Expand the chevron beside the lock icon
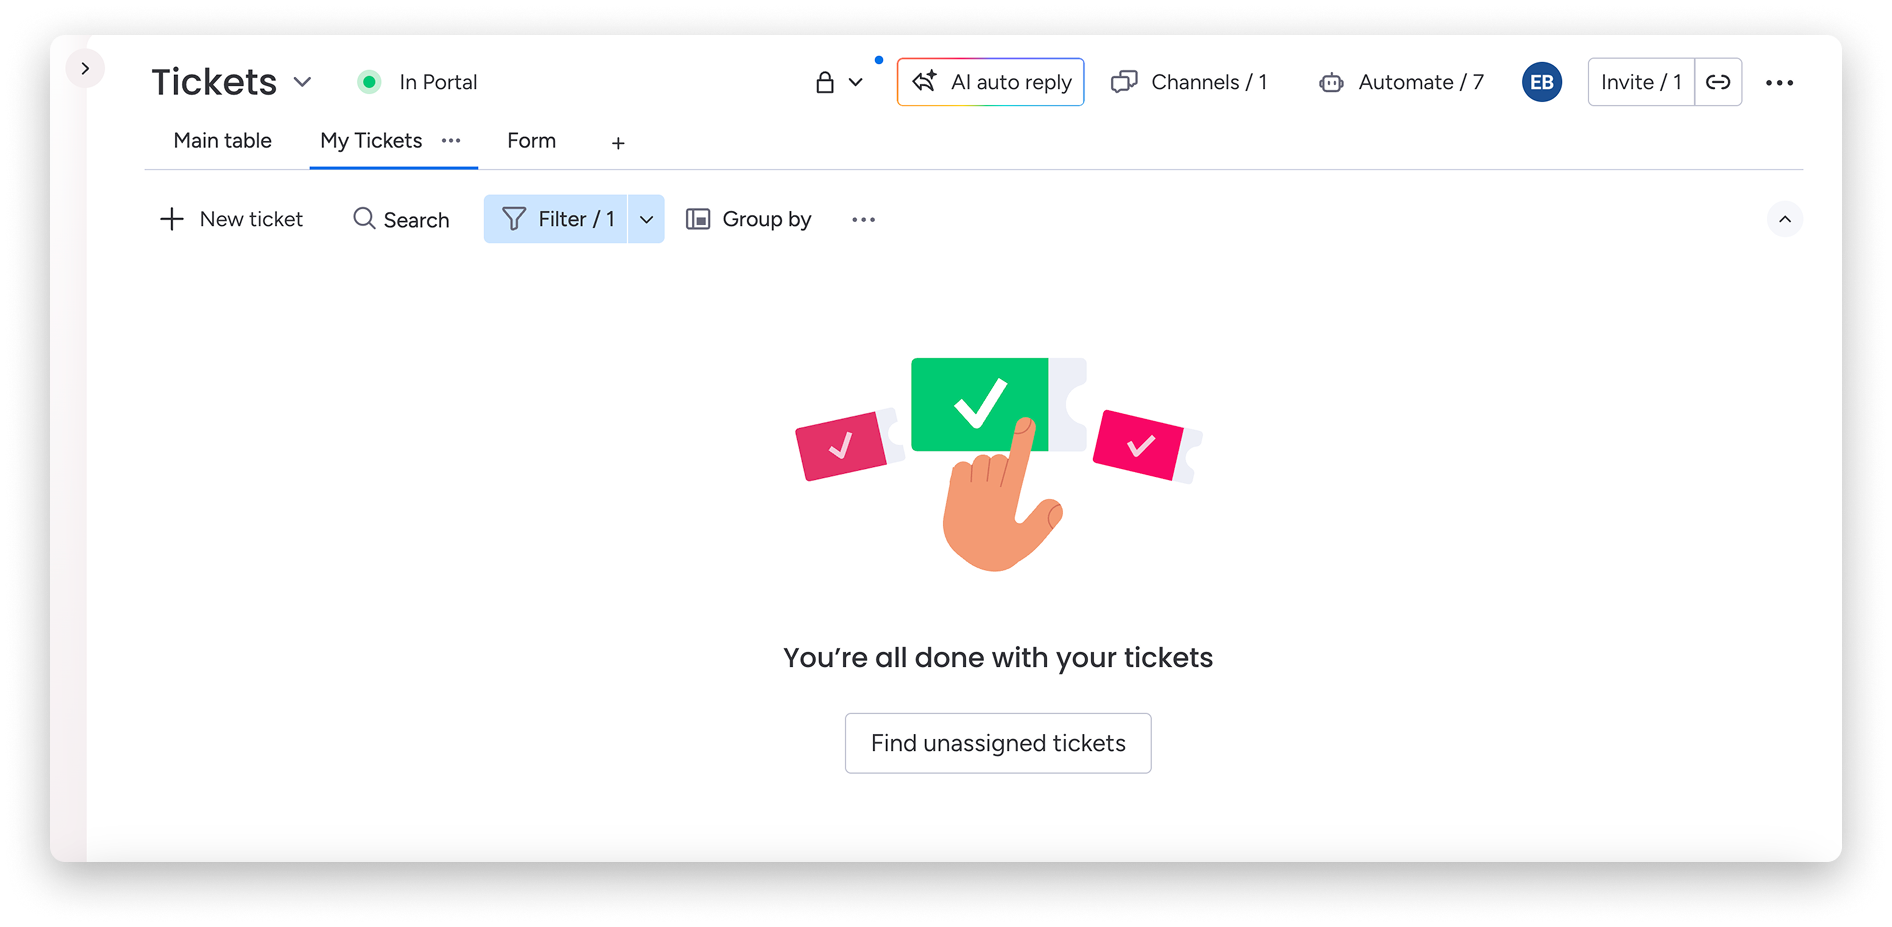Screen dimensions: 1892x927 coord(856,82)
